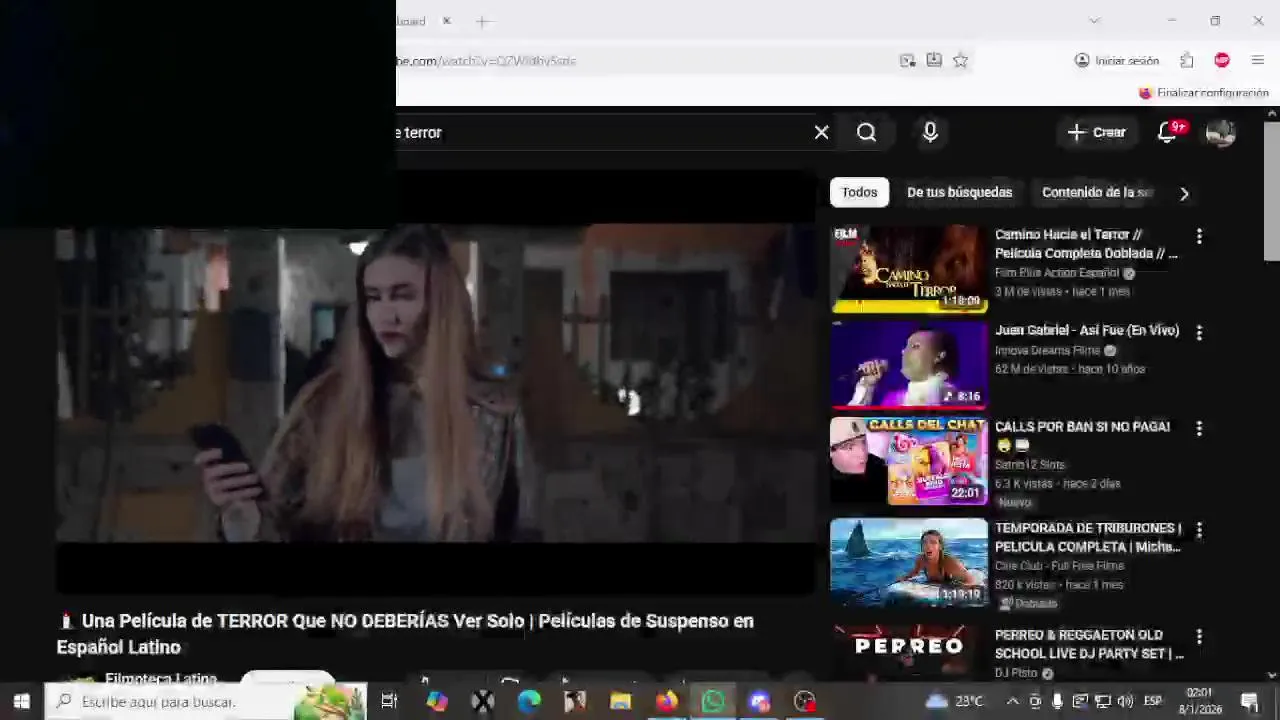The image size is (1280, 720).
Task: Open the weather 23°C widget
Action: [x=955, y=701]
